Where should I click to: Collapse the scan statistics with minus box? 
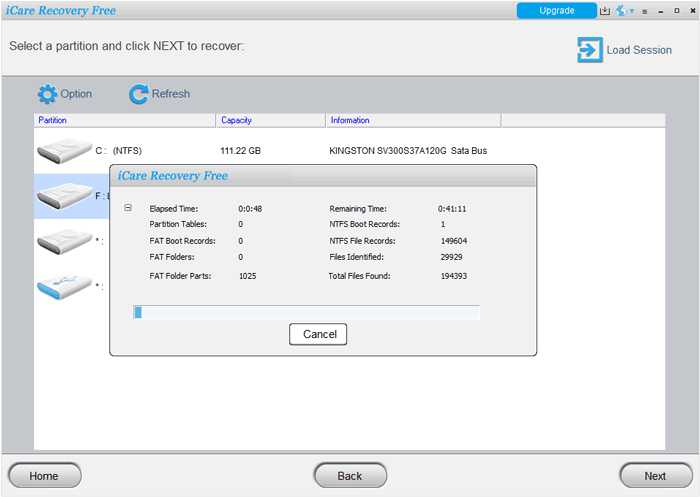[128, 208]
